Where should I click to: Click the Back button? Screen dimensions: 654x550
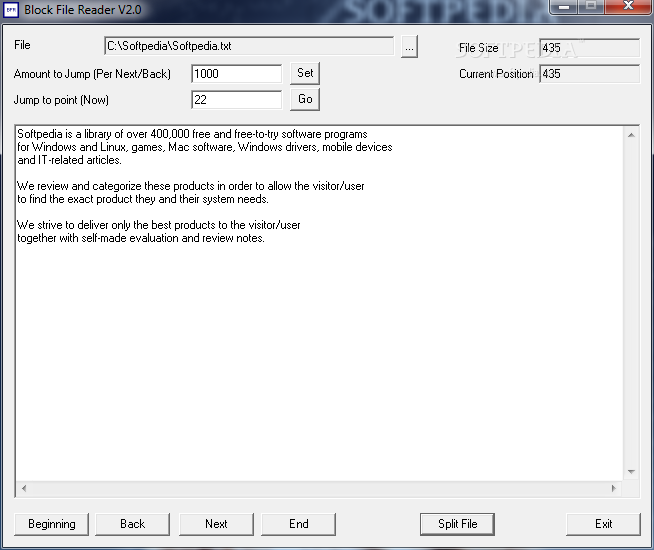133,524
